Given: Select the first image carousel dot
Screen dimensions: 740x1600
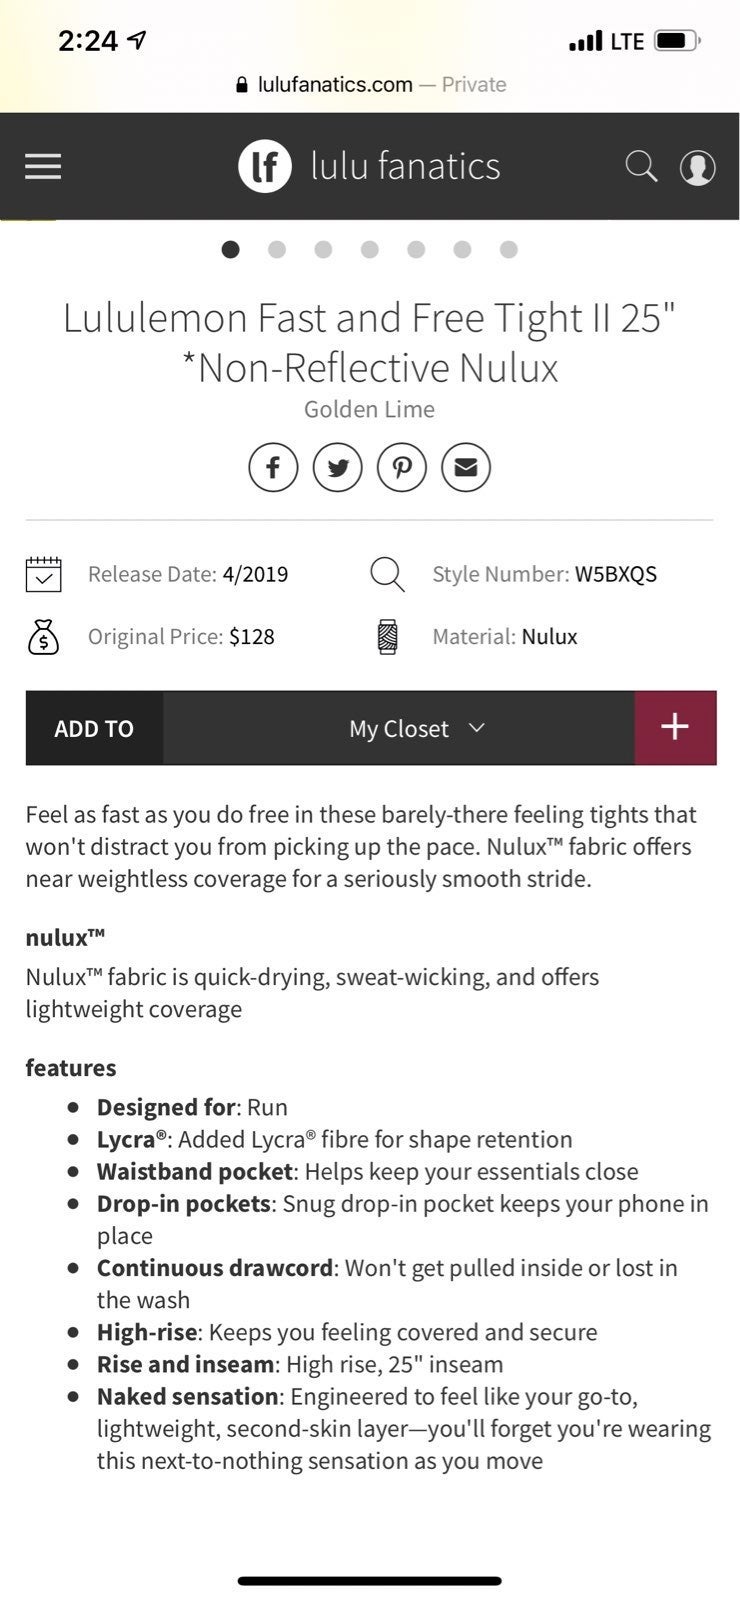Looking at the screenshot, I should coord(230,249).
